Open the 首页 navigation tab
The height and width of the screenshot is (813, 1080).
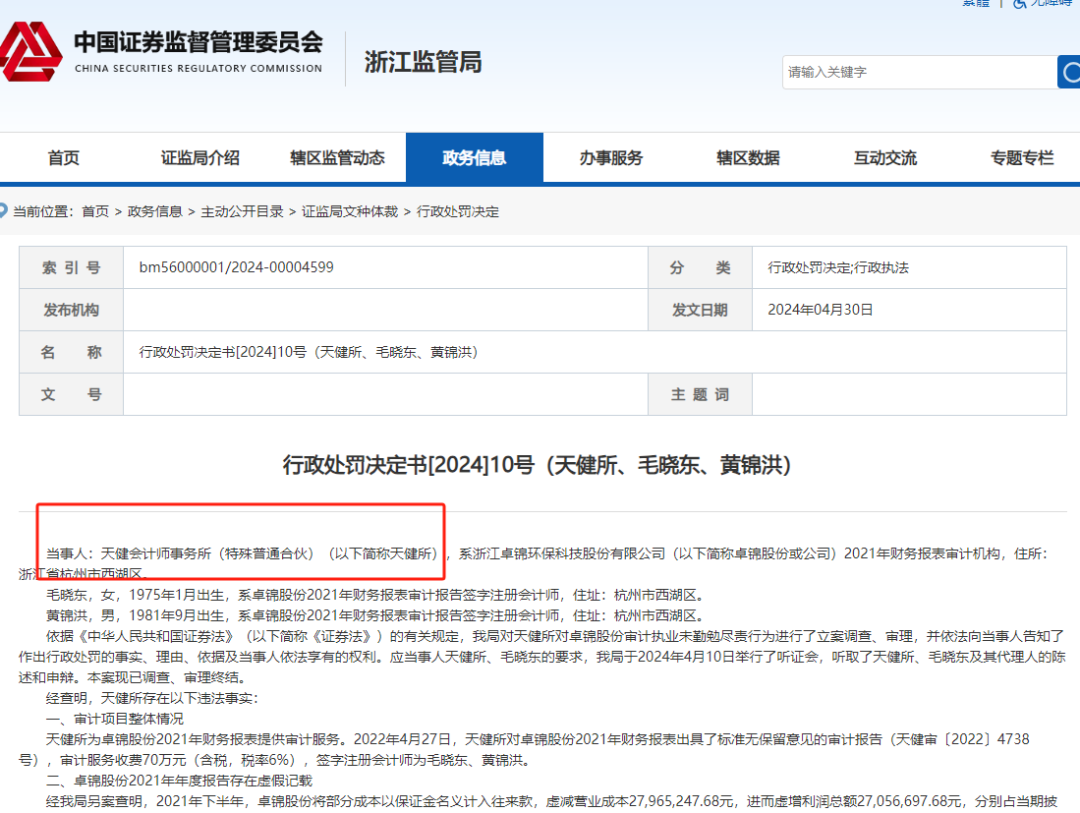[x=63, y=158]
